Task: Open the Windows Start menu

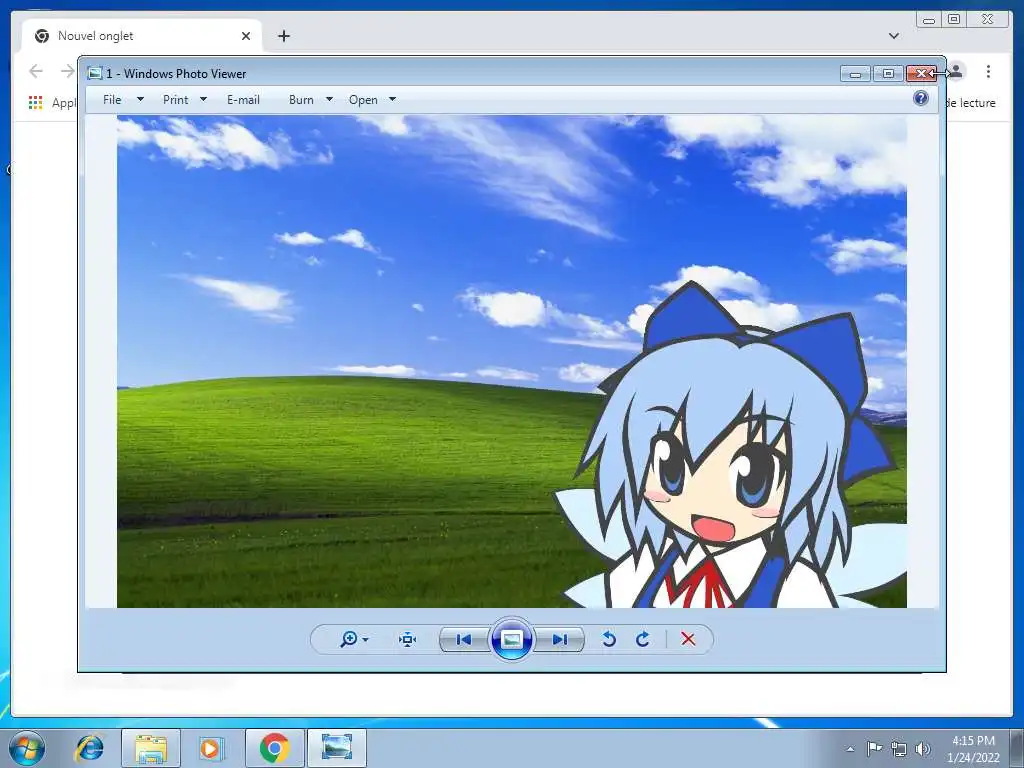Action: (26, 748)
